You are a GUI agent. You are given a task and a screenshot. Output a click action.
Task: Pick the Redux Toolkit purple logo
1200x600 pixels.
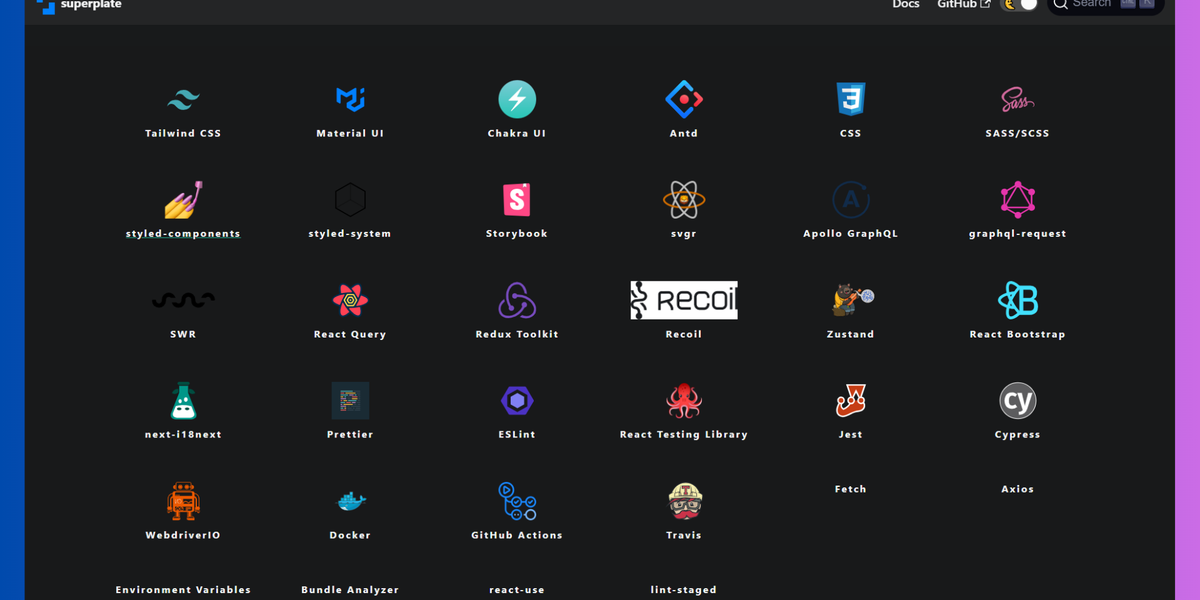point(517,300)
